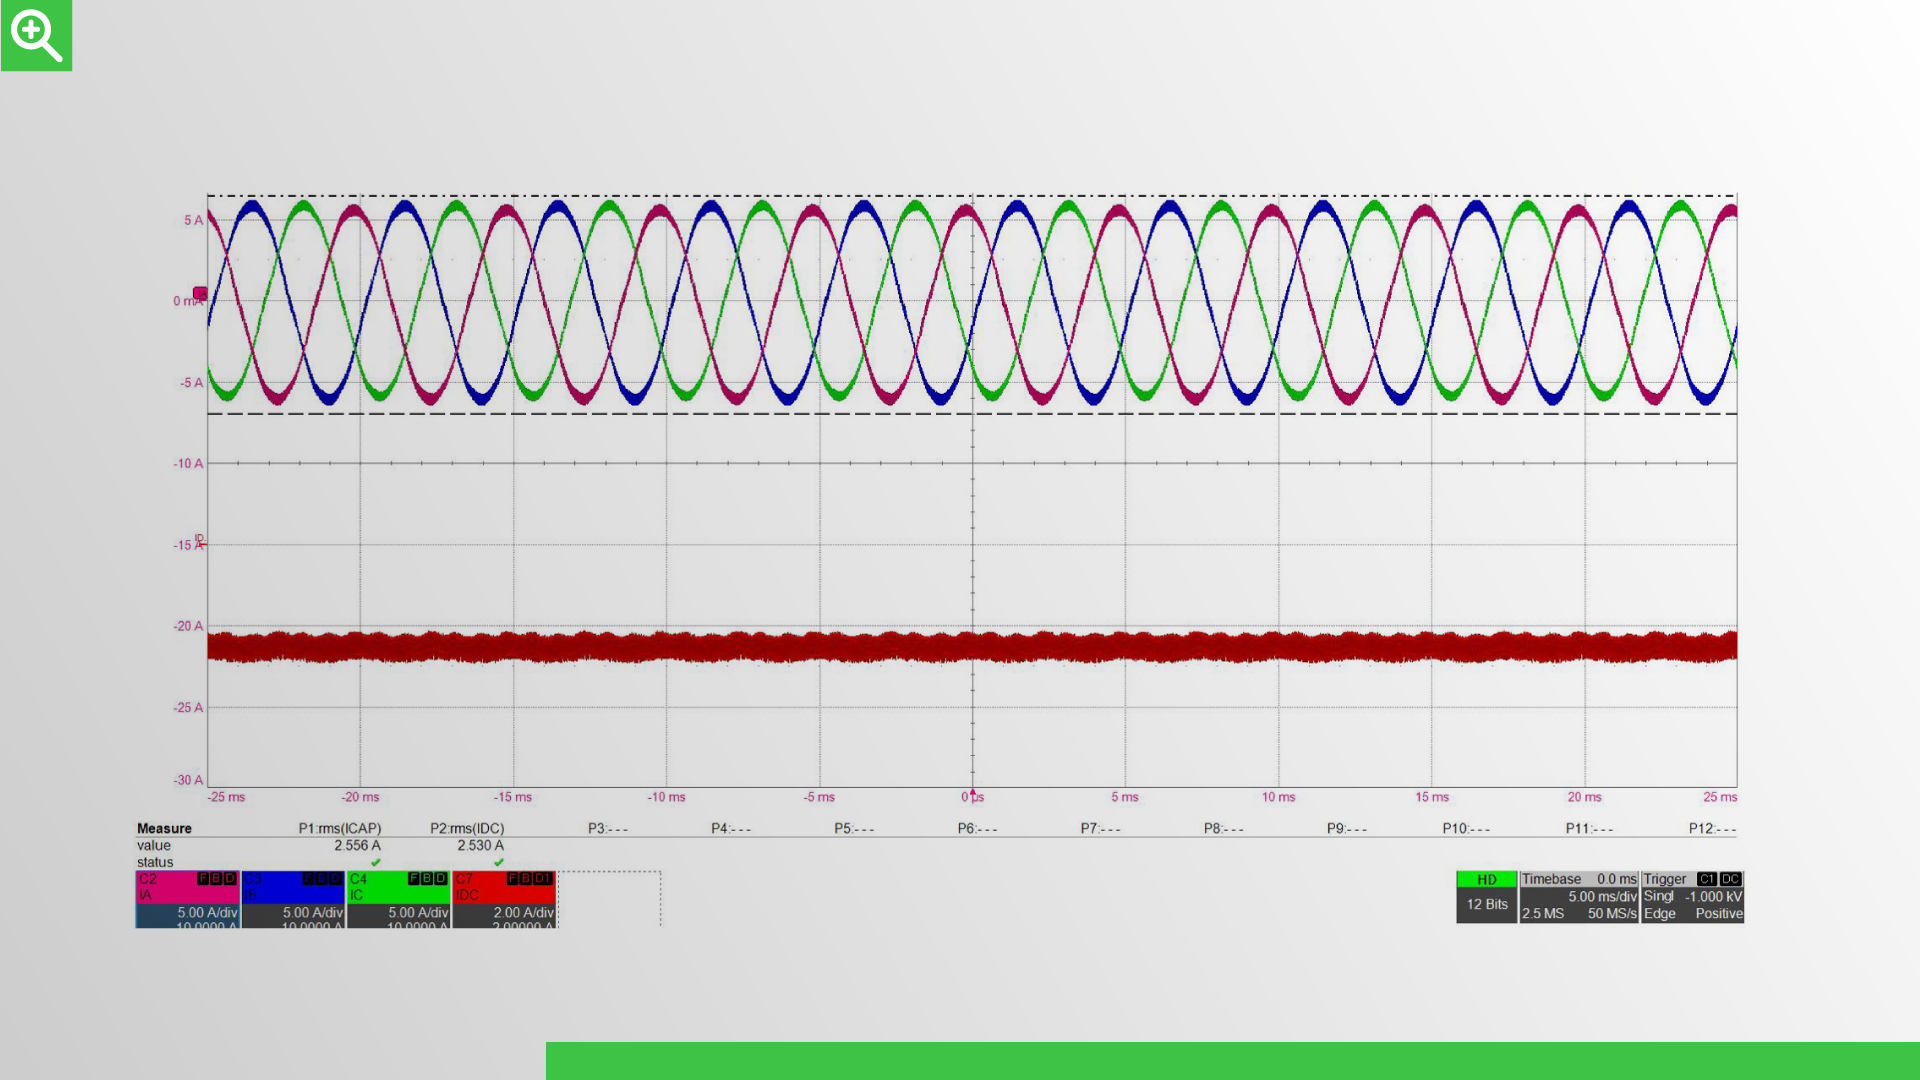This screenshot has height=1080, width=1920.
Task: Open the C2 IA channel descriptor box
Action: [x=187, y=899]
